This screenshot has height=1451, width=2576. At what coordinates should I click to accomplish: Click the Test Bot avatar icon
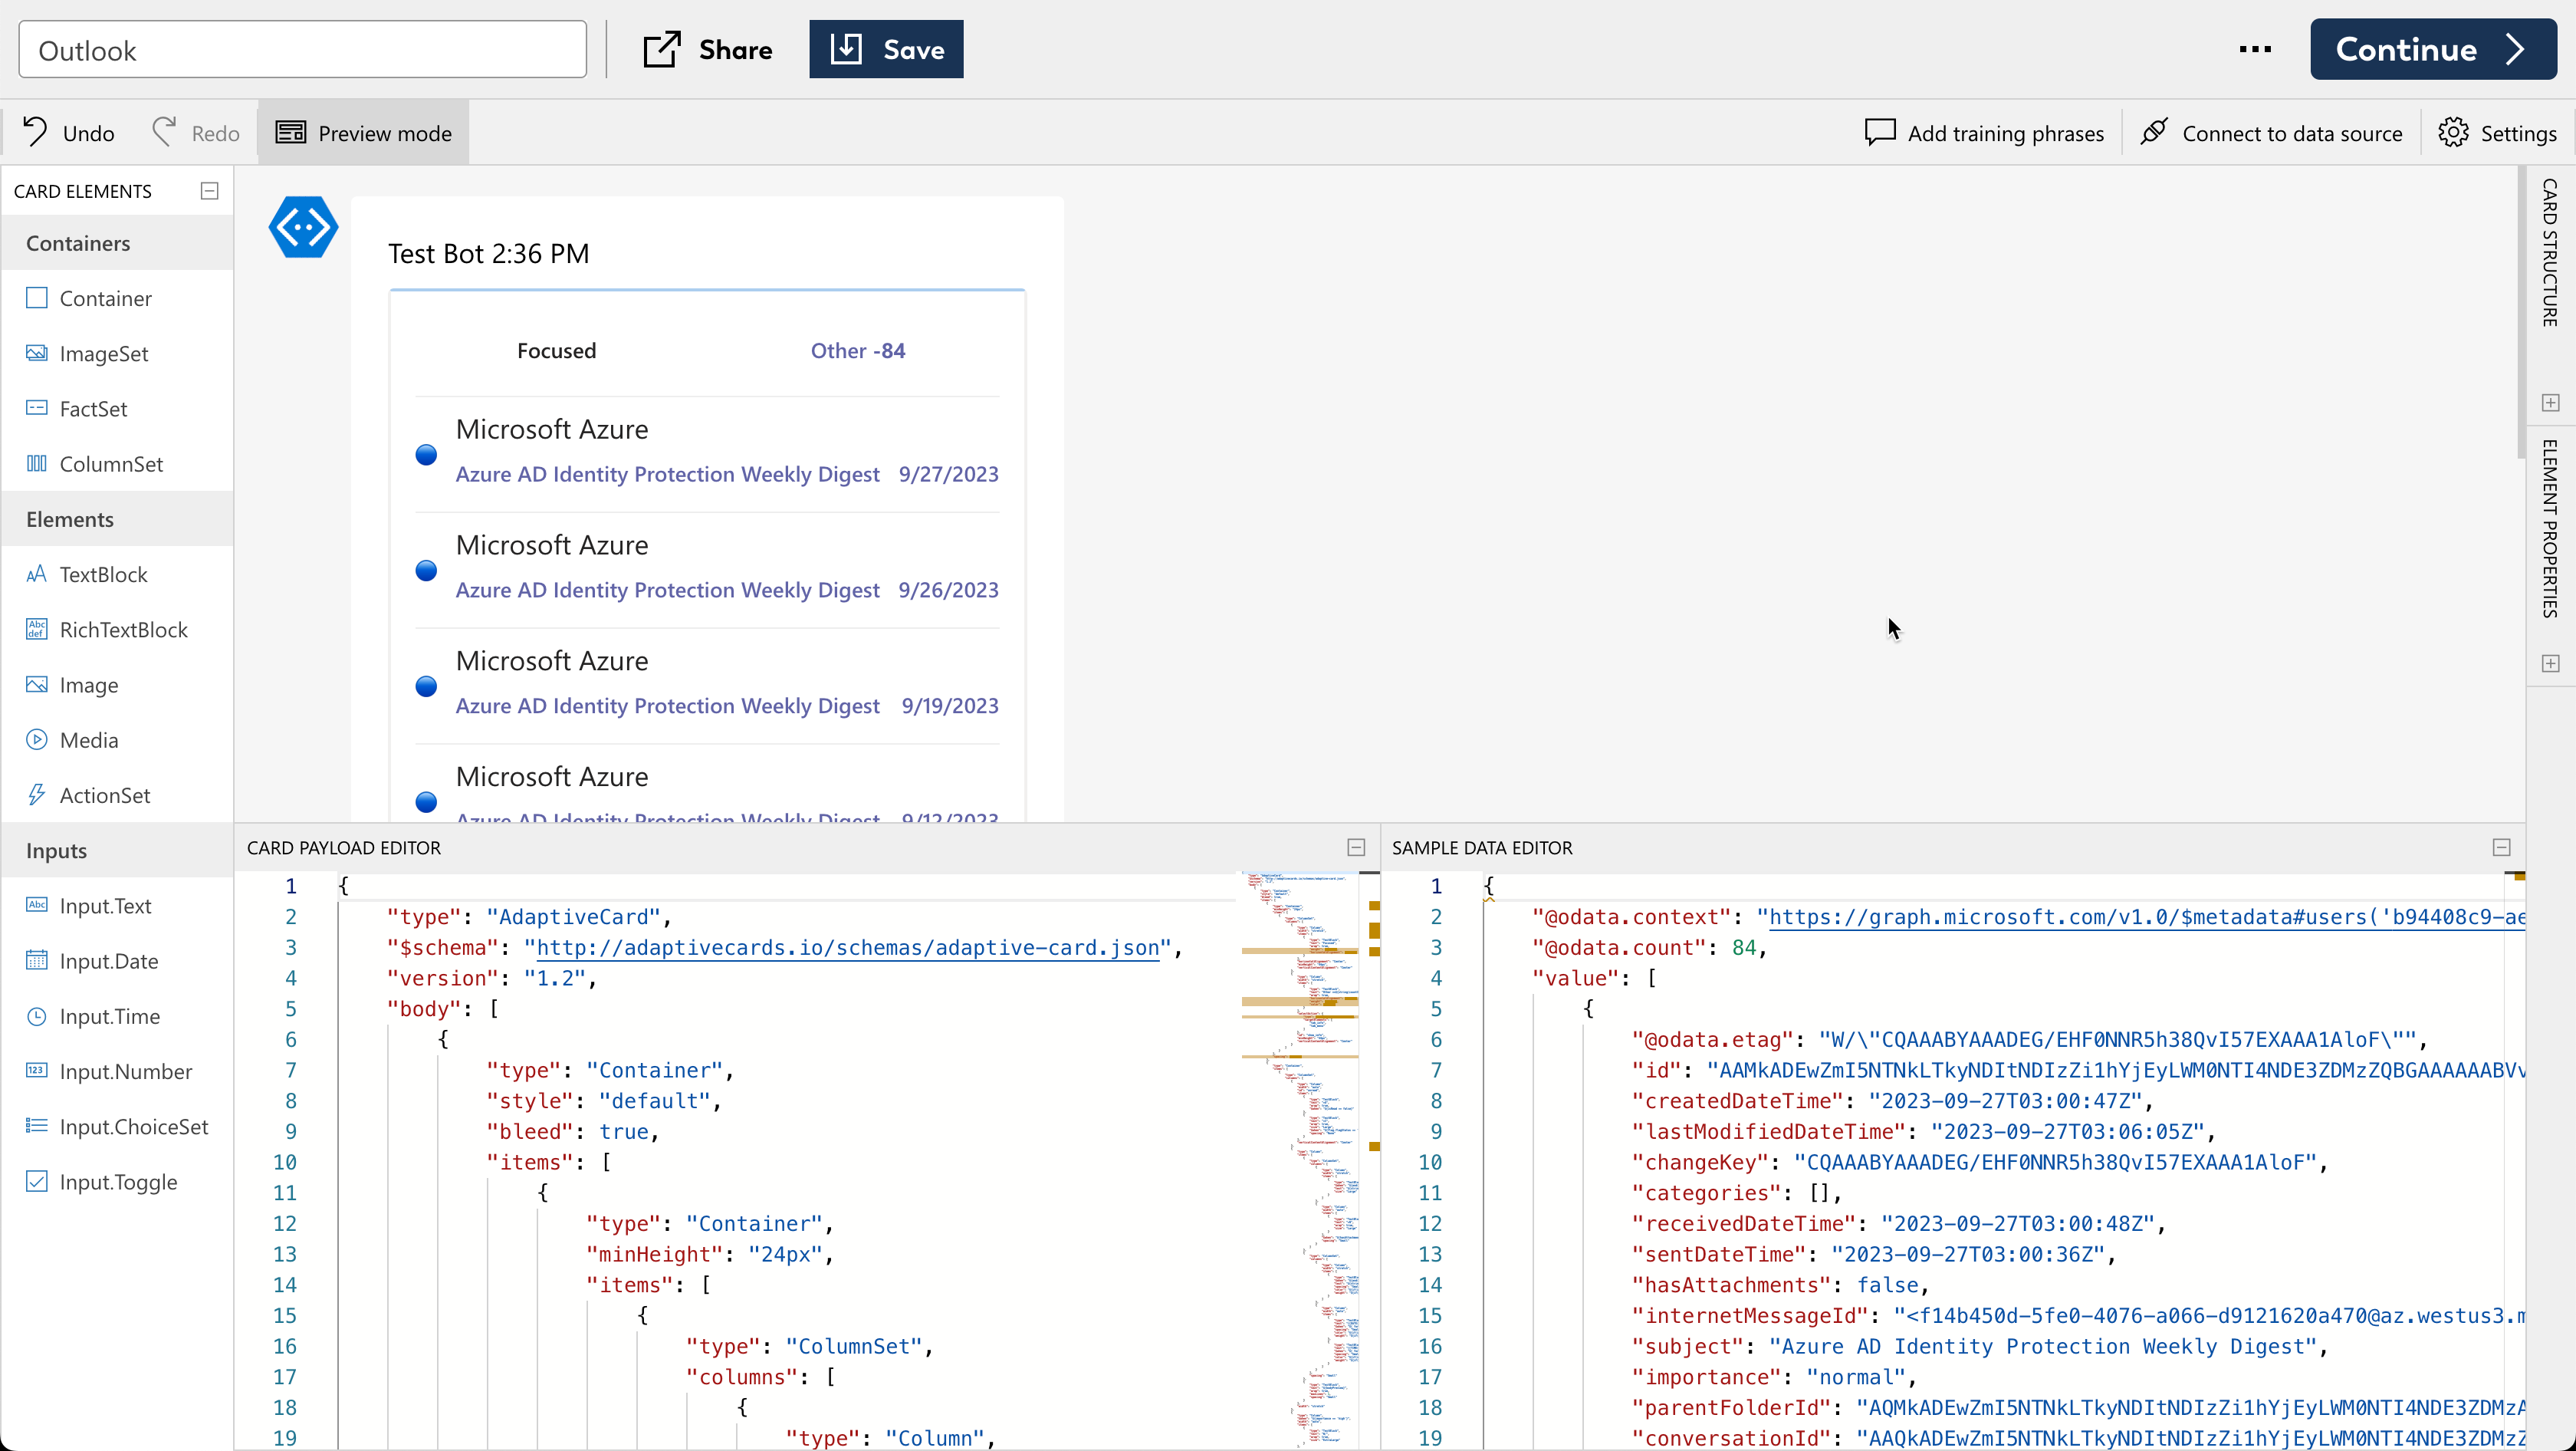(x=303, y=227)
